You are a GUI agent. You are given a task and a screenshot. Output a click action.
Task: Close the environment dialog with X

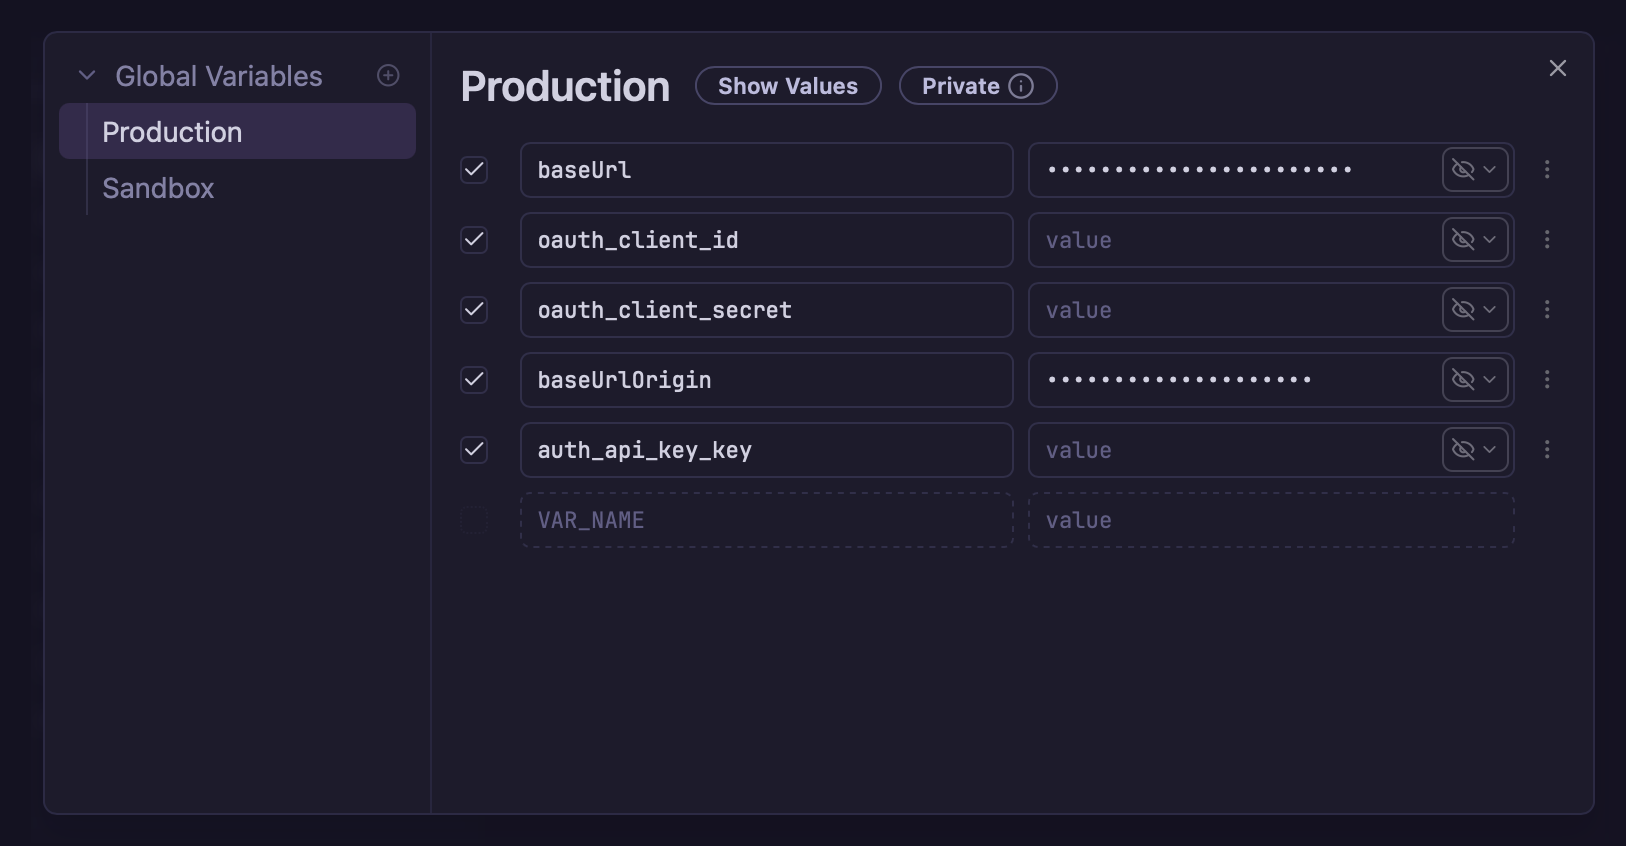(1558, 68)
